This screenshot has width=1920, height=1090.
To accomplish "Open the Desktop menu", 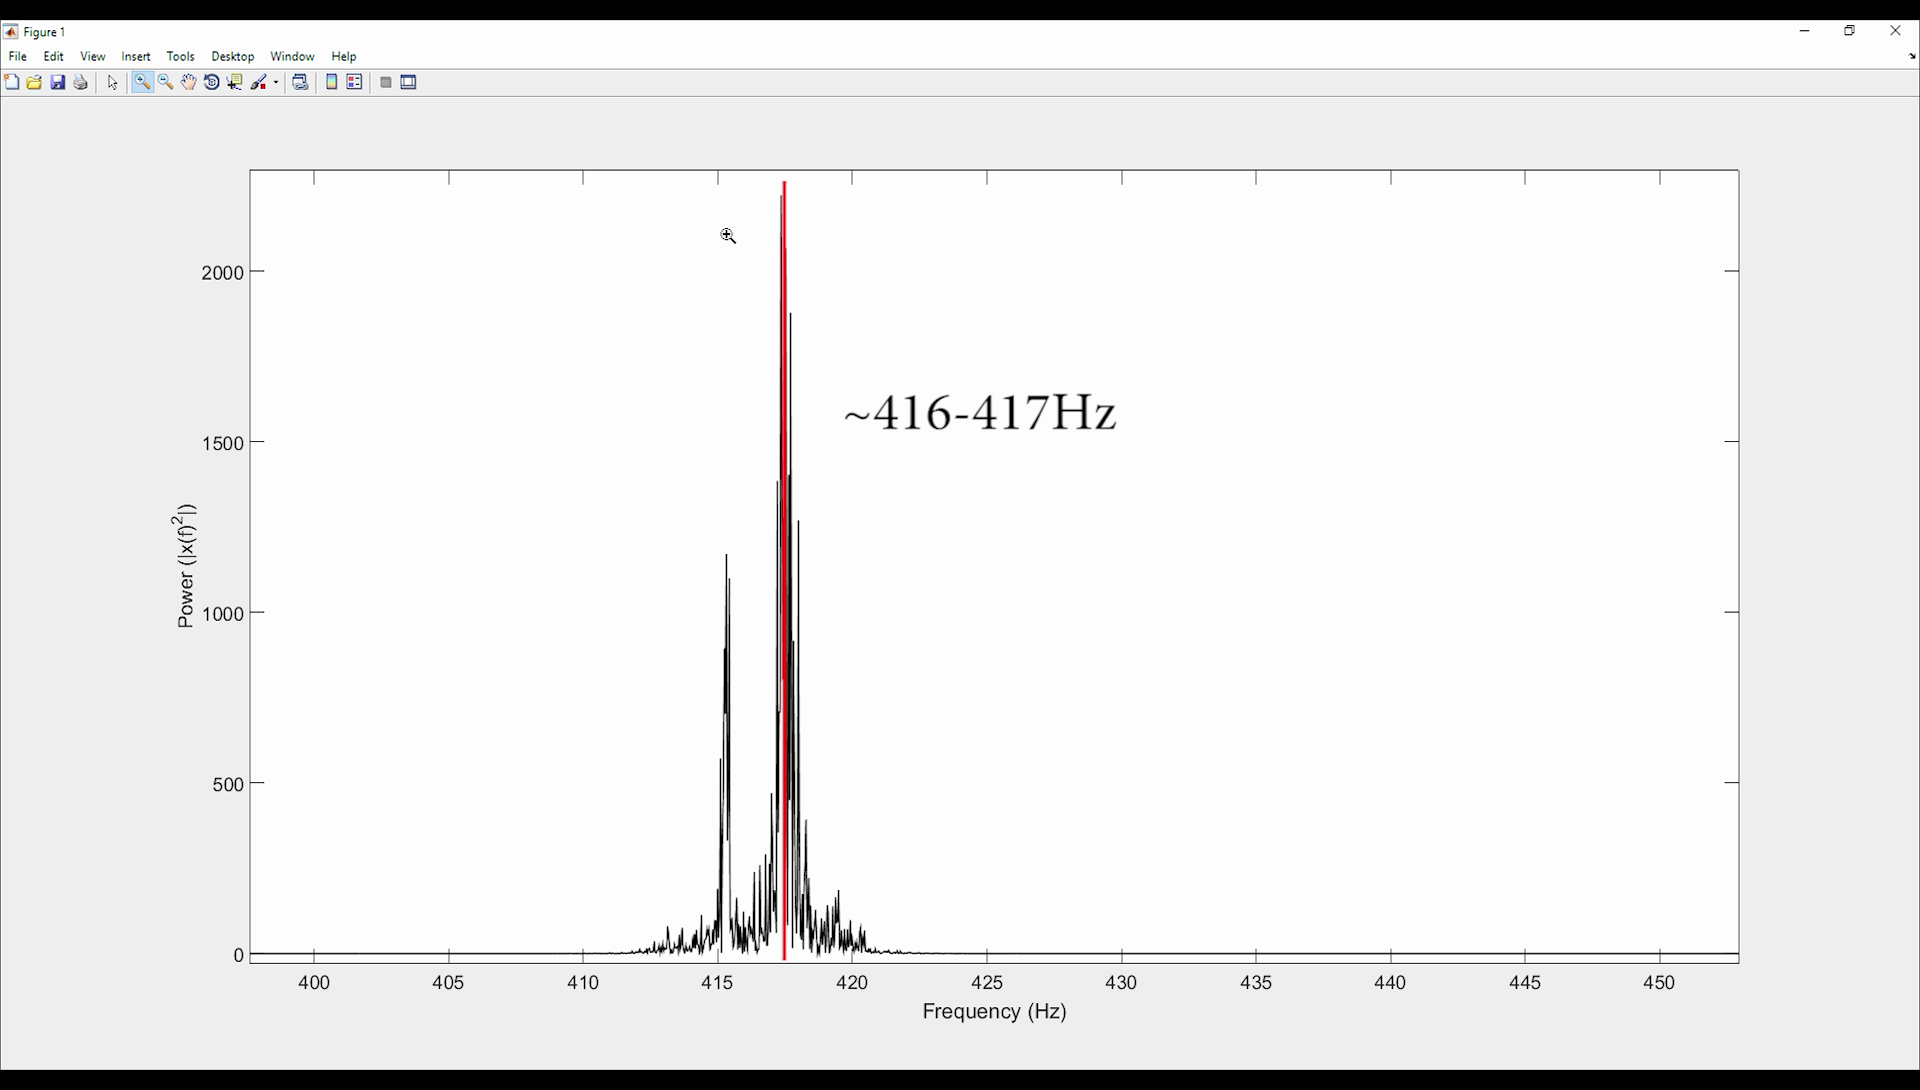I will point(233,57).
